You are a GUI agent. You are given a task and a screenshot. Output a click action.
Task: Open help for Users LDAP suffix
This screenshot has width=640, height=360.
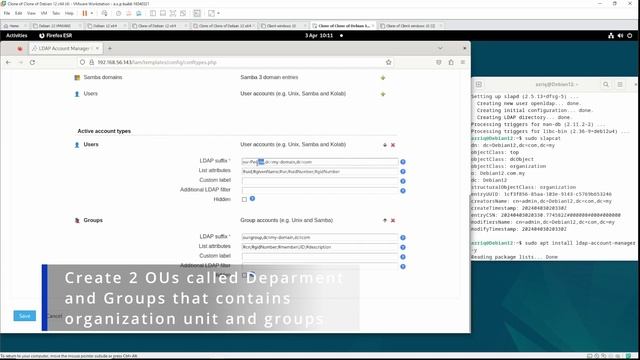pyautogui.click(x=403, y=162)
